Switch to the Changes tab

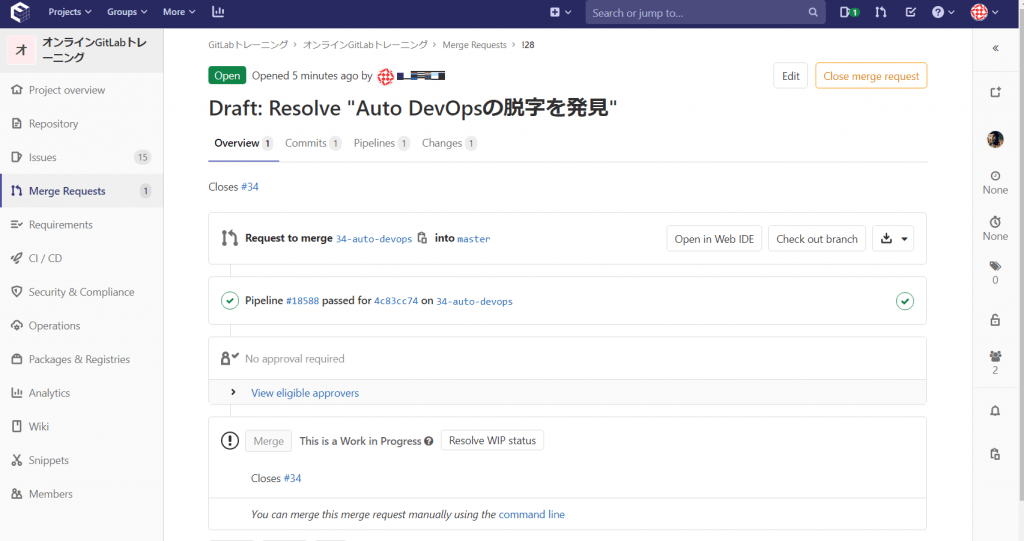click(x=449, y=143)
